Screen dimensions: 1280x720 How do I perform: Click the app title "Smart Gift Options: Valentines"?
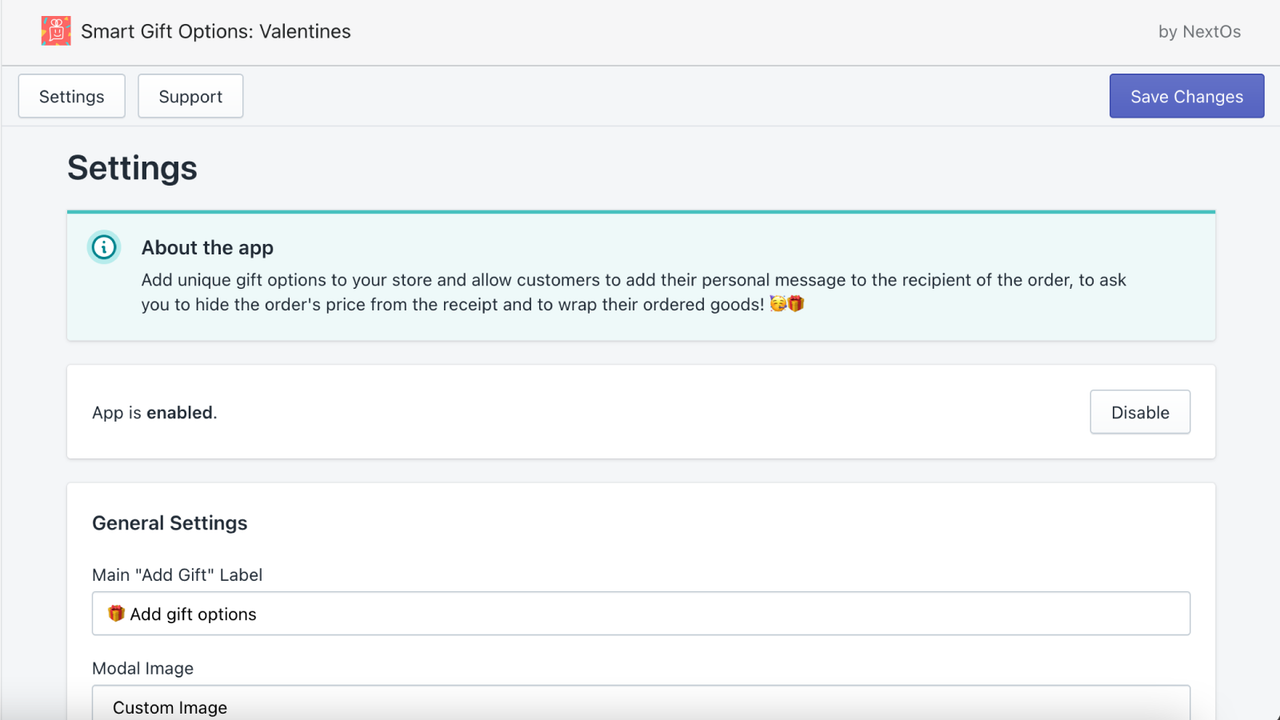click(x=217, y=31)
